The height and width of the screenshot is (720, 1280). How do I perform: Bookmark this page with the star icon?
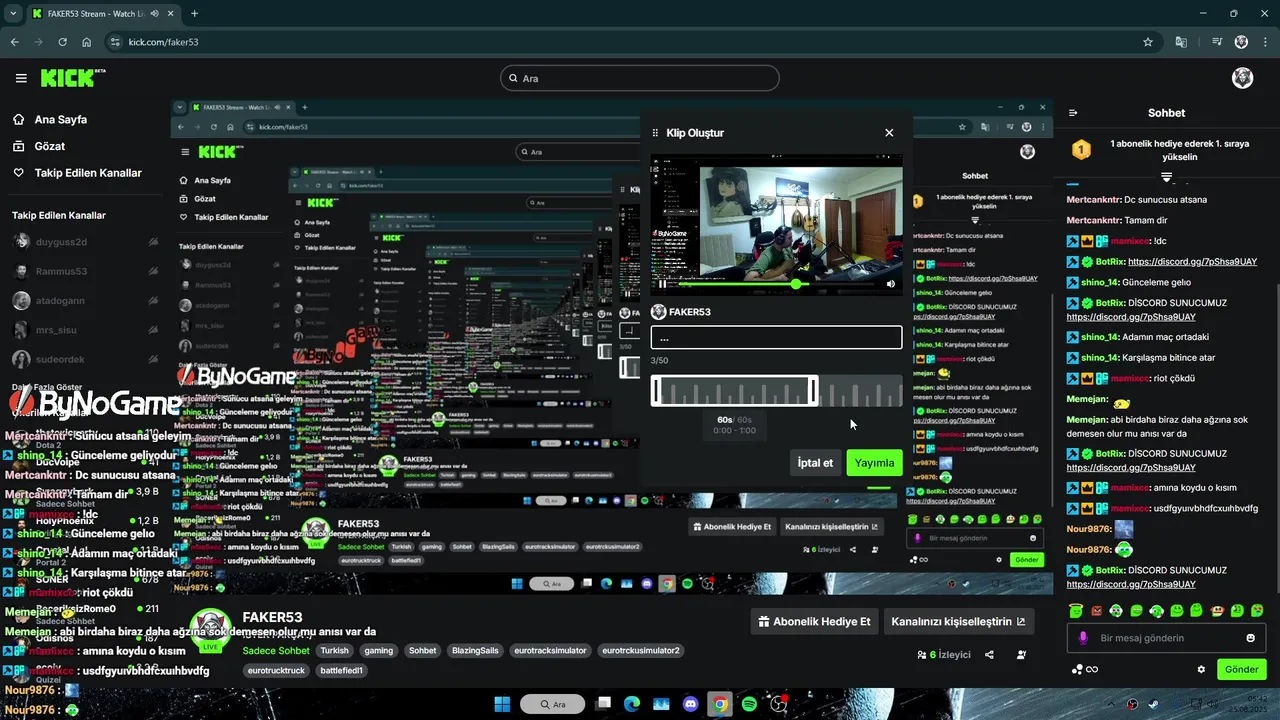(1148, 42)
